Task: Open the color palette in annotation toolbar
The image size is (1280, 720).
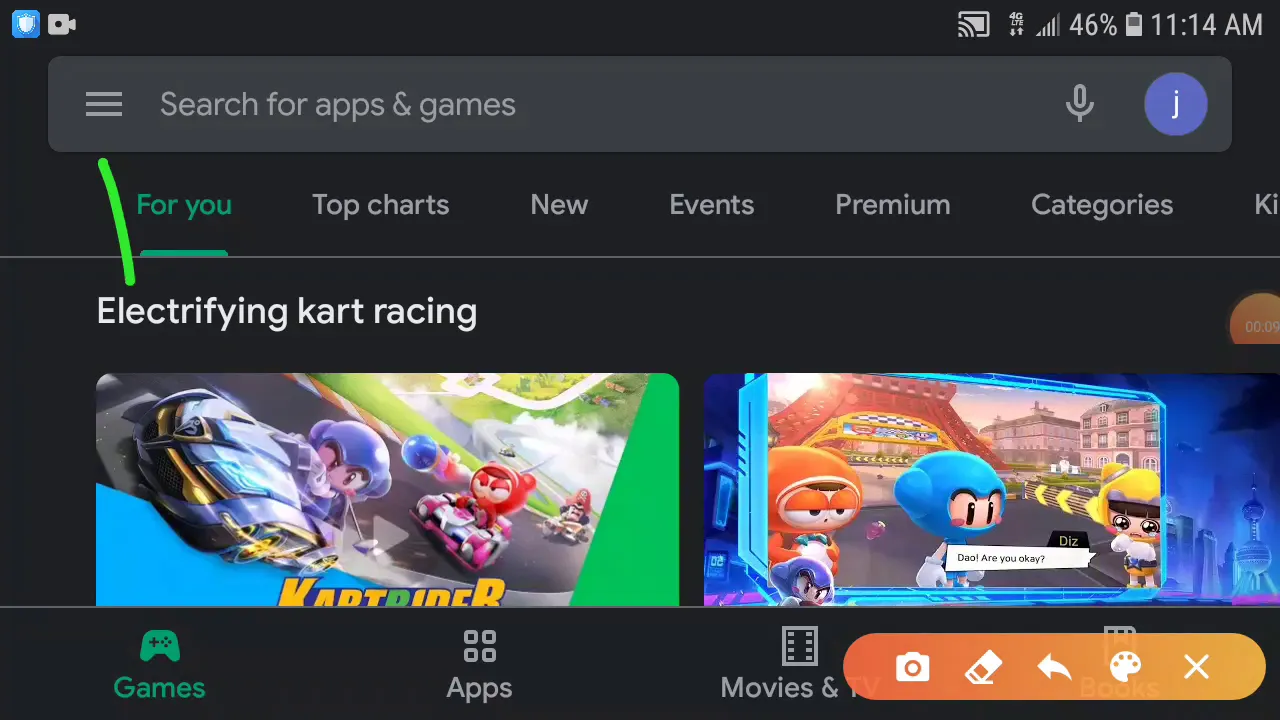Action: pos(1125,667)
